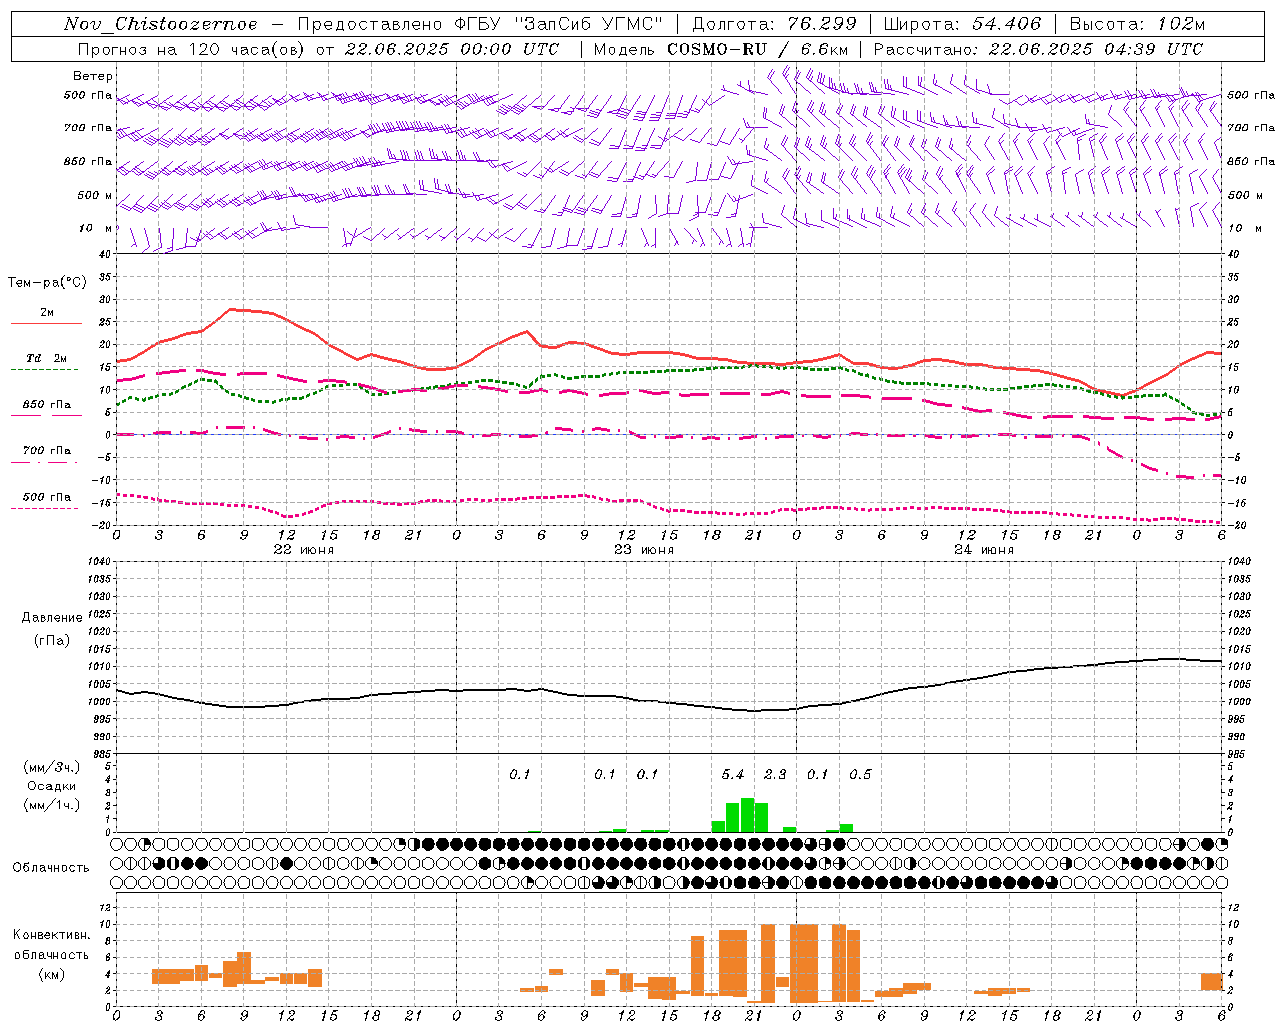
Task: Click the "Осадки" precipitation panel label
Action: [52, 786]
